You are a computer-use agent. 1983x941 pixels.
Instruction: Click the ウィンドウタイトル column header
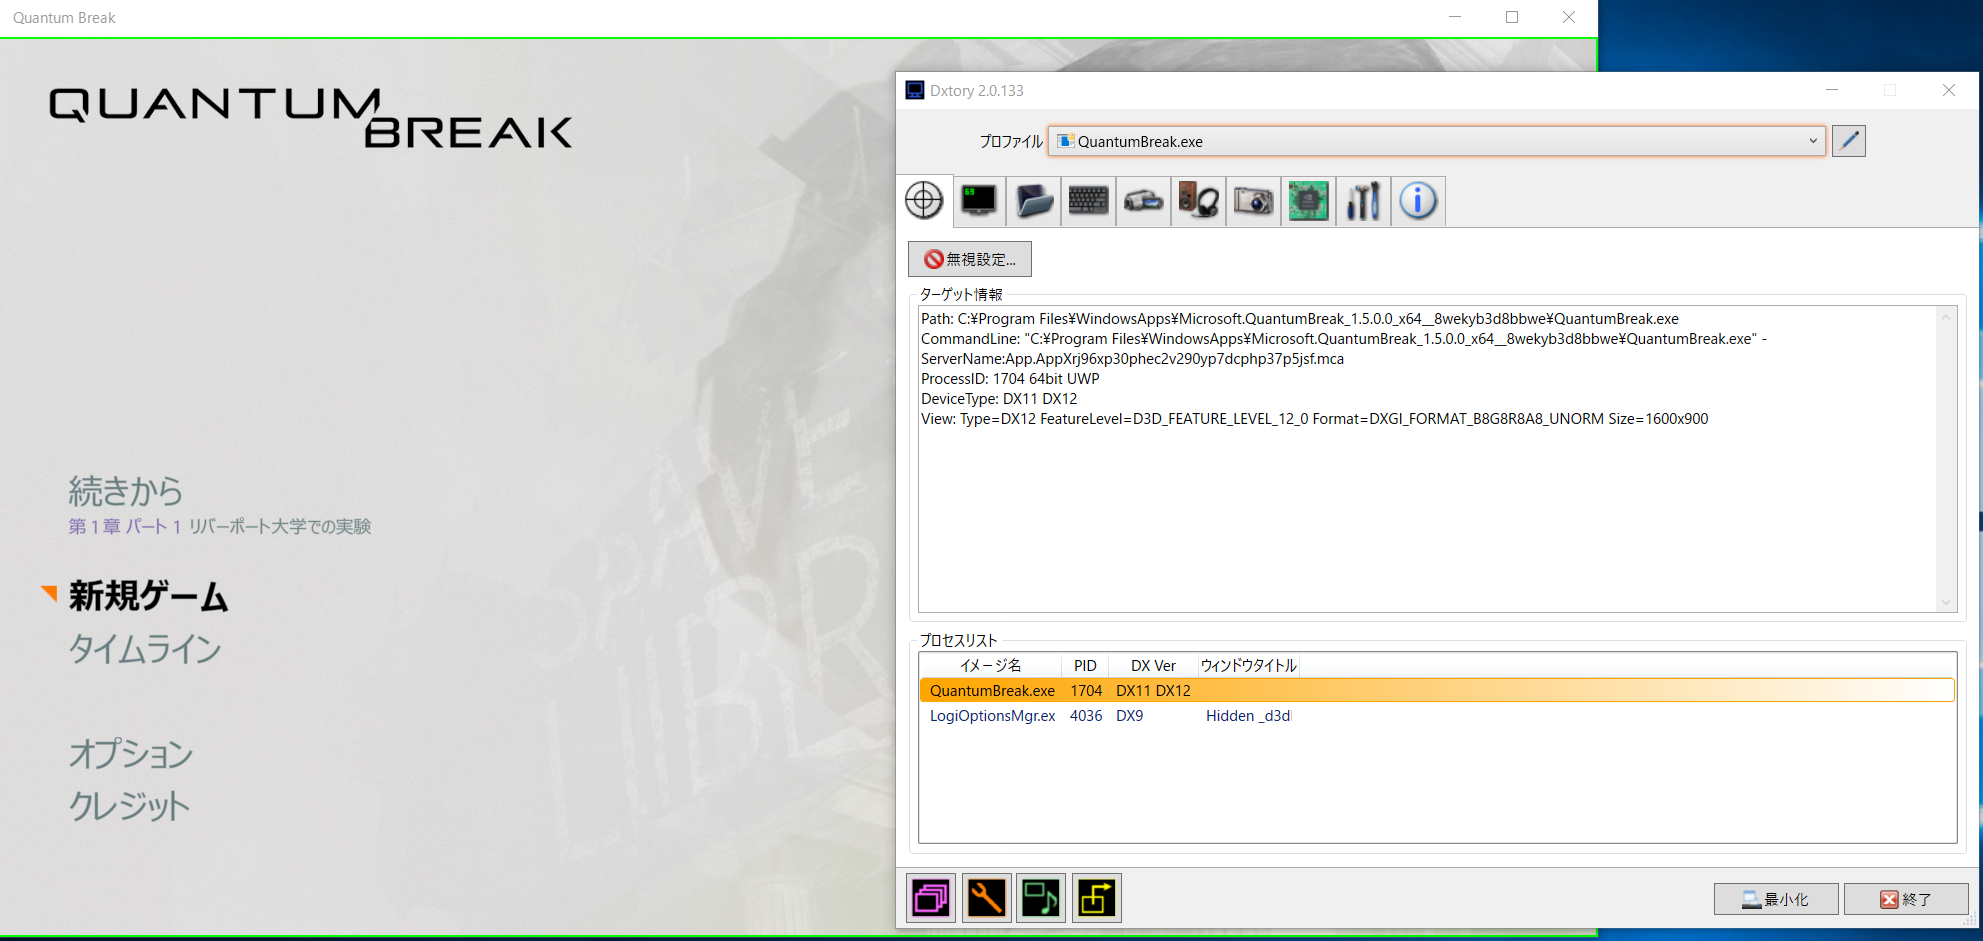(x=1248, y=665)
